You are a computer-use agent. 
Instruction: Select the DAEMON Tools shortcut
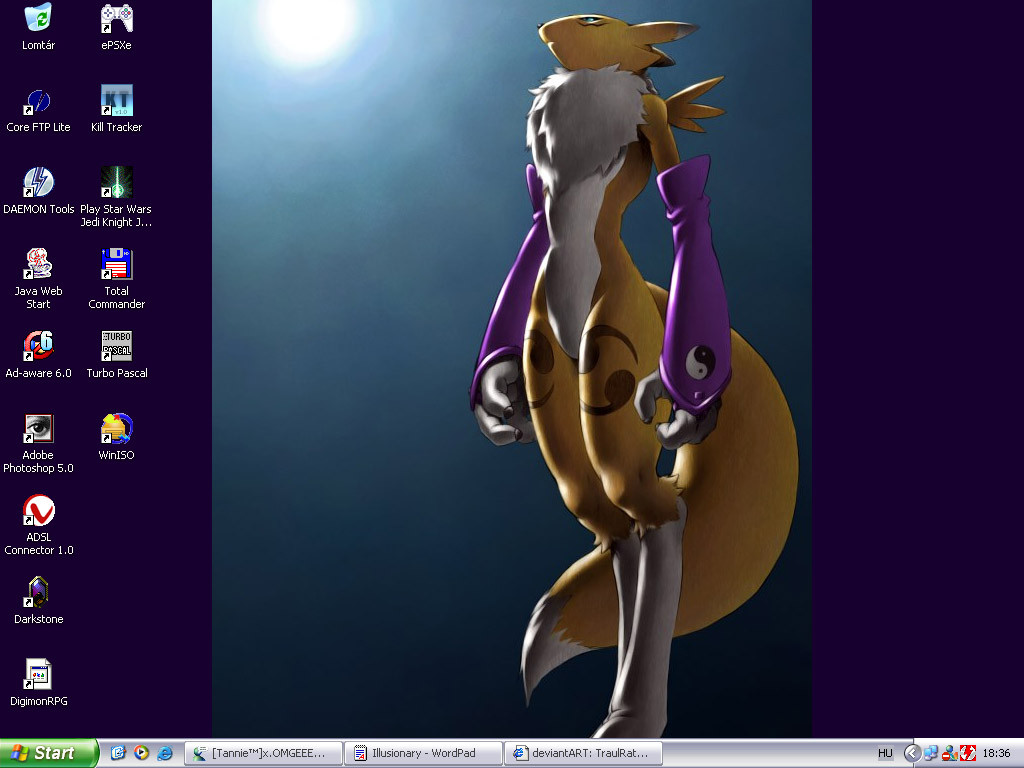(39, 191)
